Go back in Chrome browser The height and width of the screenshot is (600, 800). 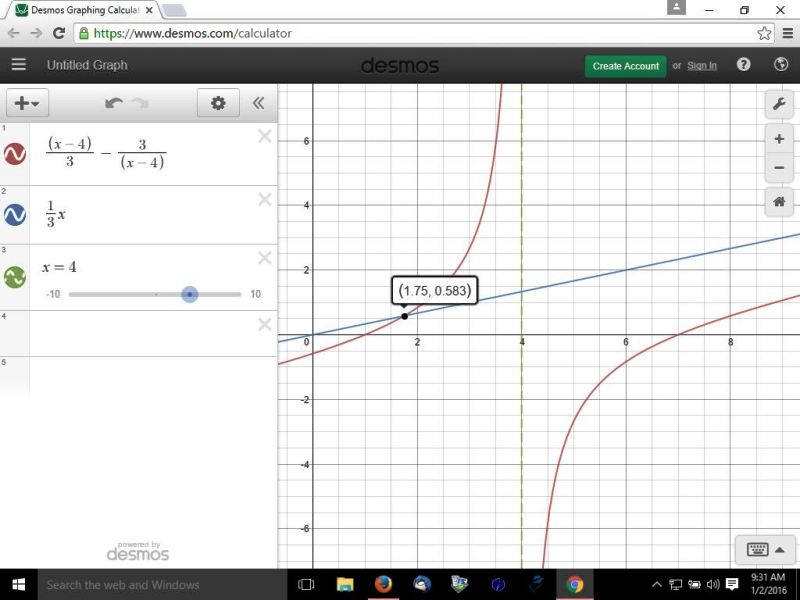(14, 33)
